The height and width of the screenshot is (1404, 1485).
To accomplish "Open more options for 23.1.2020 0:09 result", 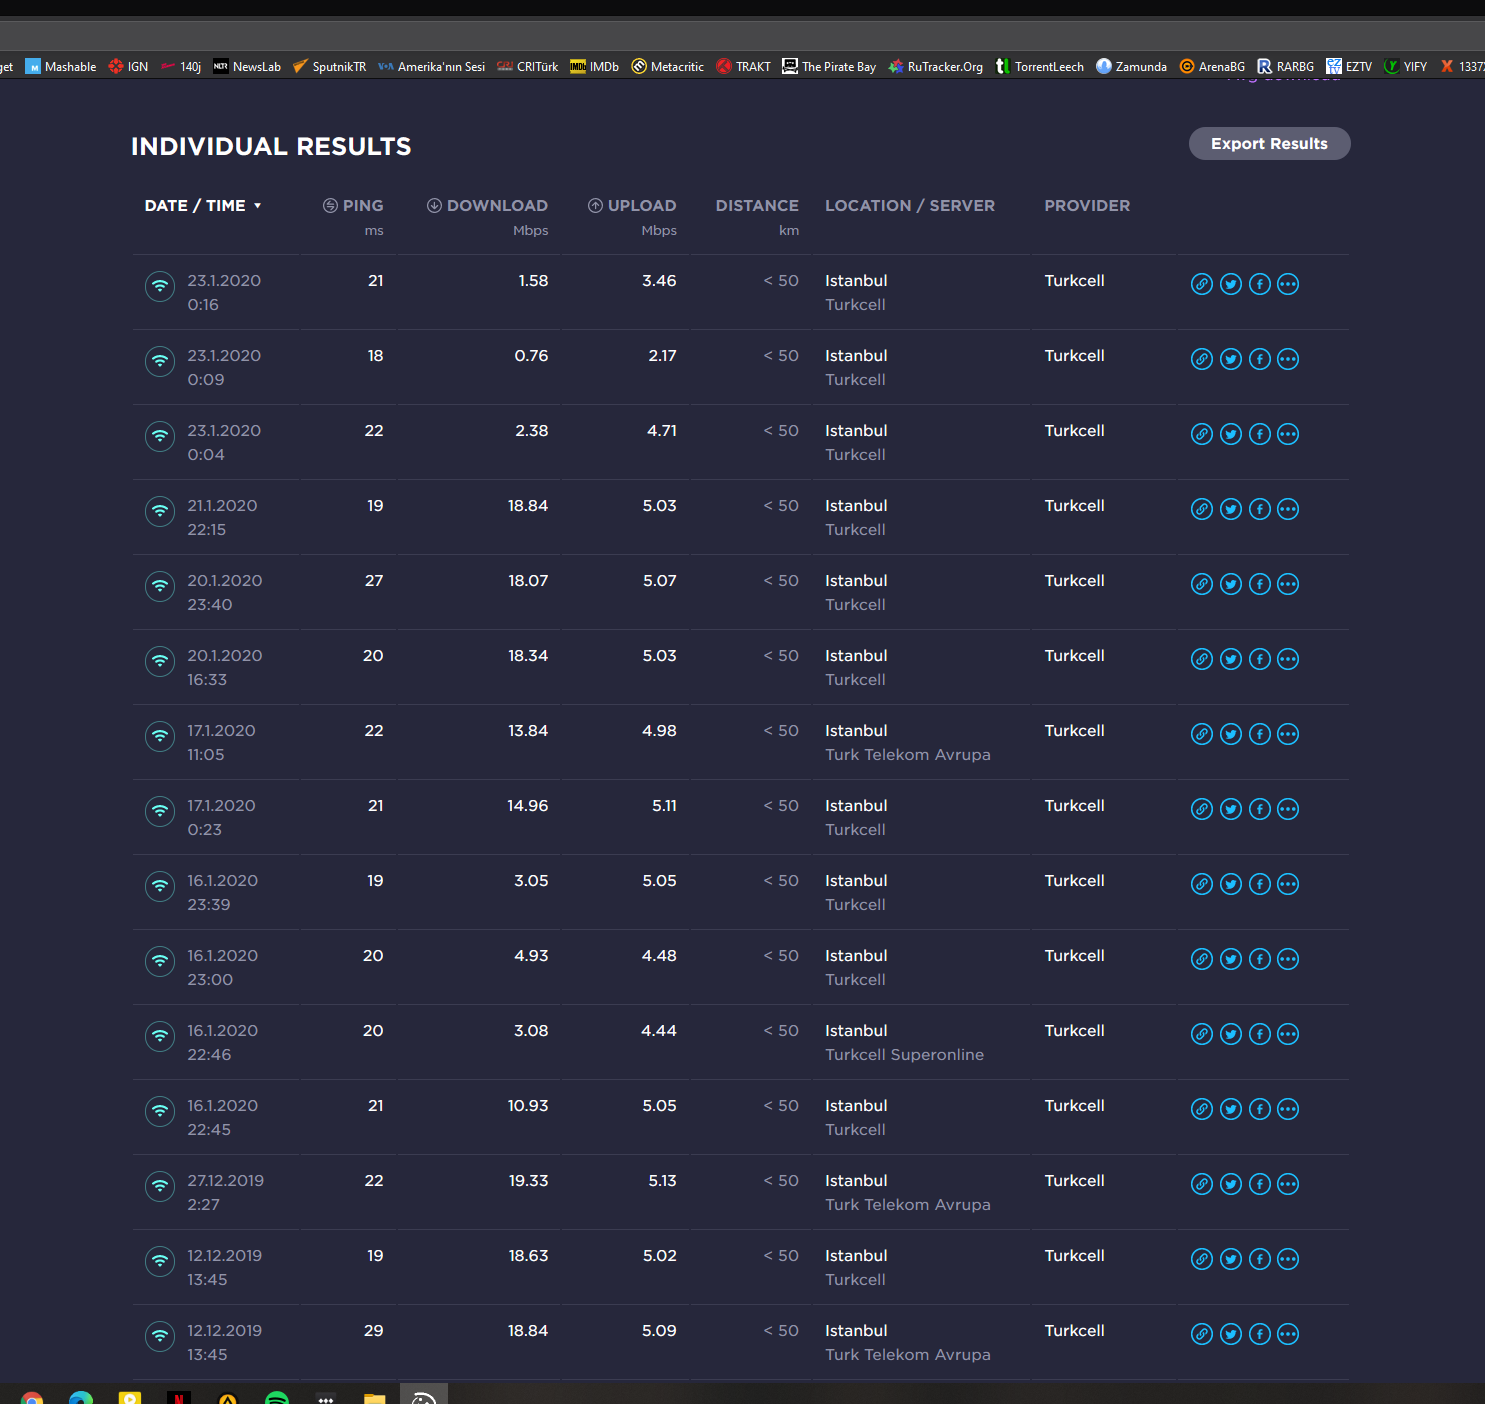I will point(1288,359).
